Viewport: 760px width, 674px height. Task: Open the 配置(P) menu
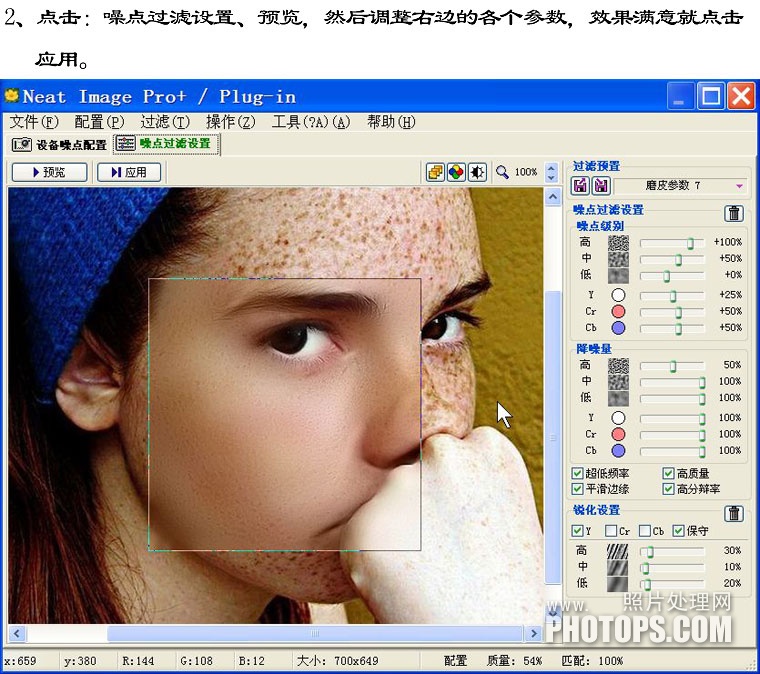tap(99, 122)
